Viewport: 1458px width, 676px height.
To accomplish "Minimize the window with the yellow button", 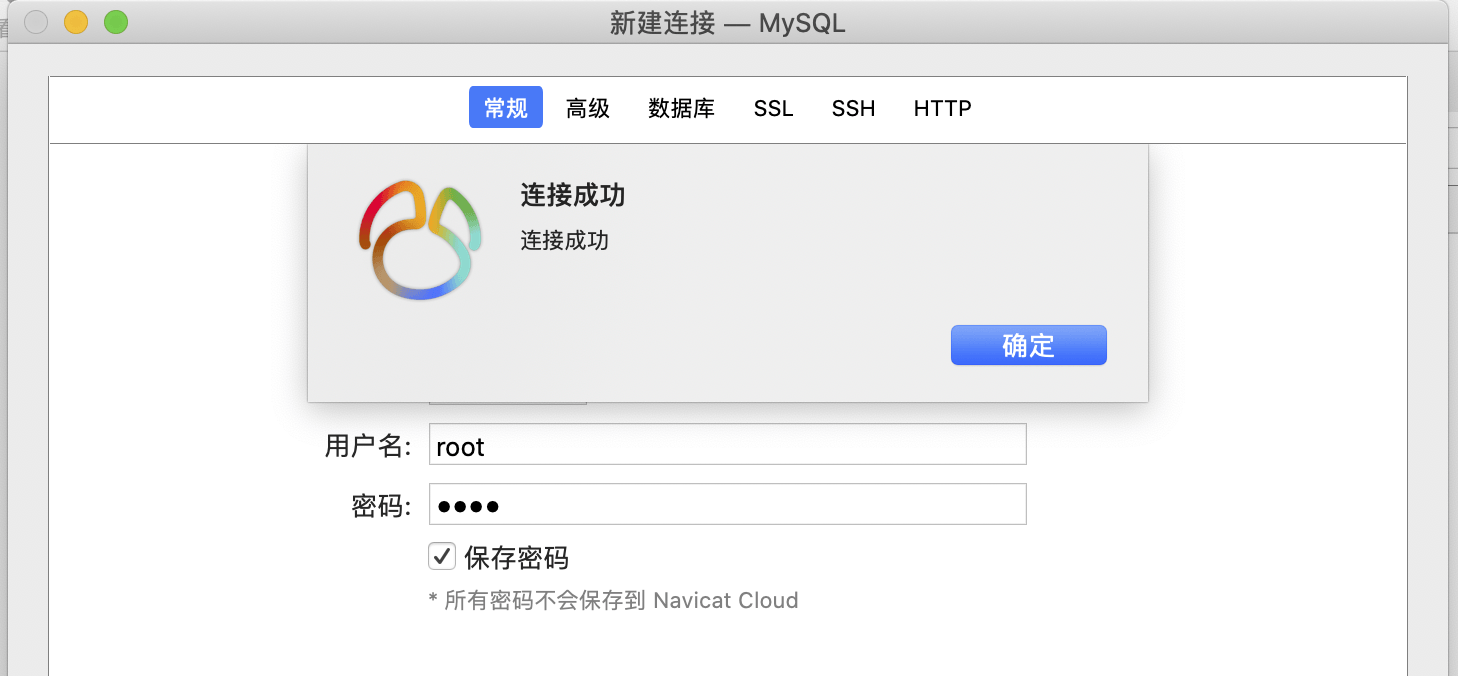I will [76, 21].
